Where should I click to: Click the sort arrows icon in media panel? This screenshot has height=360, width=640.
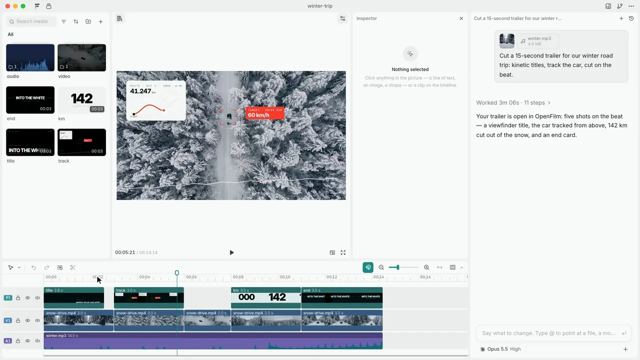76,22
